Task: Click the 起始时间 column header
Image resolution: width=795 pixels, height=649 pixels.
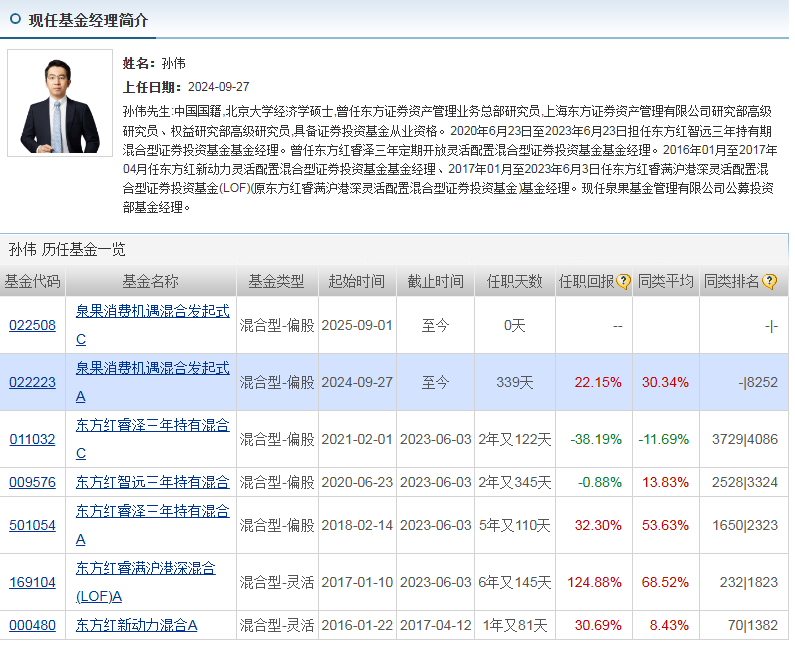Action: [356, 281]
